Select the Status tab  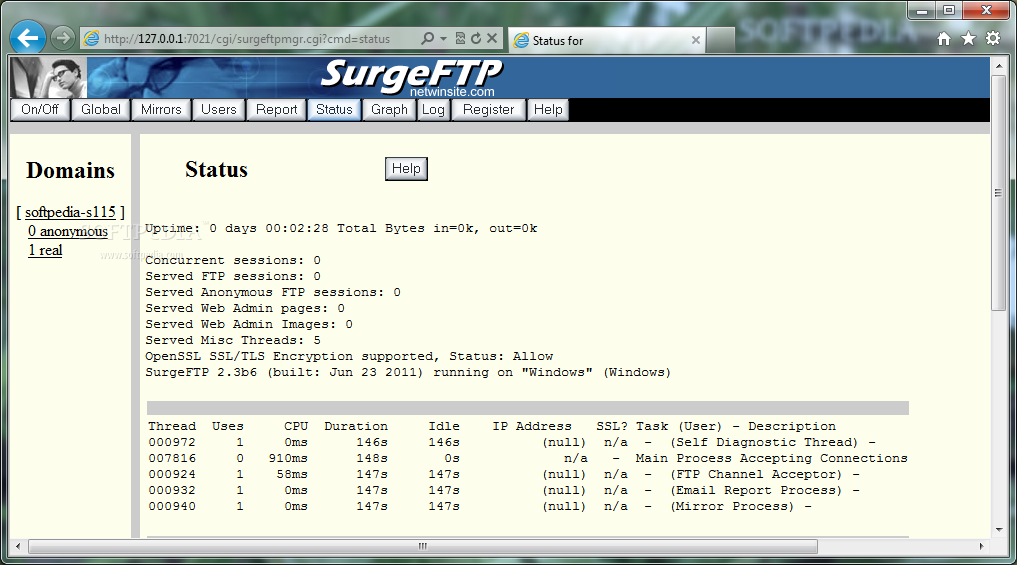334,110
